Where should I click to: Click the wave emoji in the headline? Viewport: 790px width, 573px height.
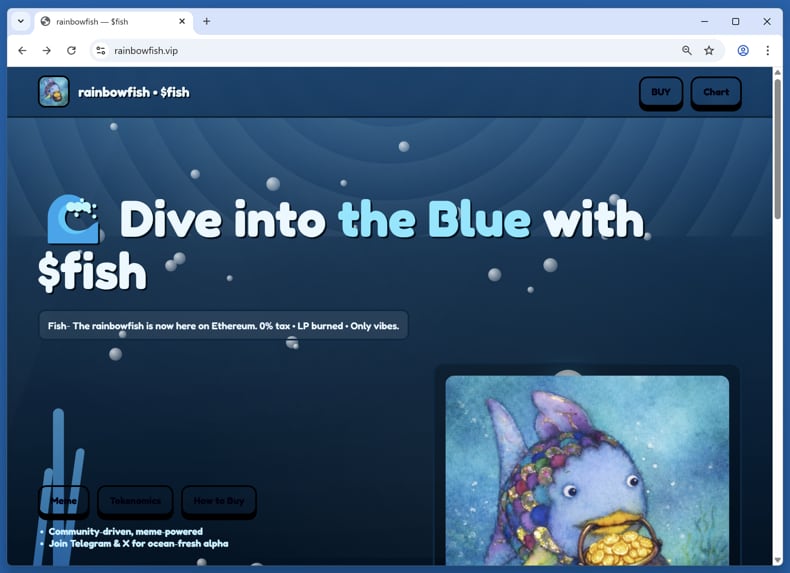pyautogui.click(x=74, y=219)
